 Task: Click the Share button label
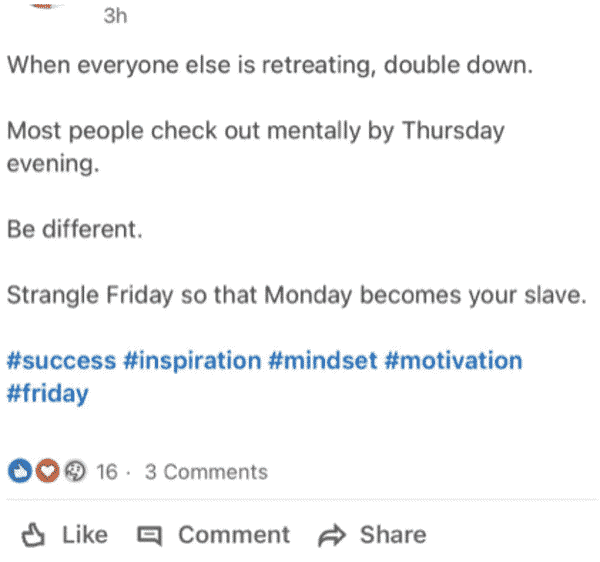click(393, 534)
